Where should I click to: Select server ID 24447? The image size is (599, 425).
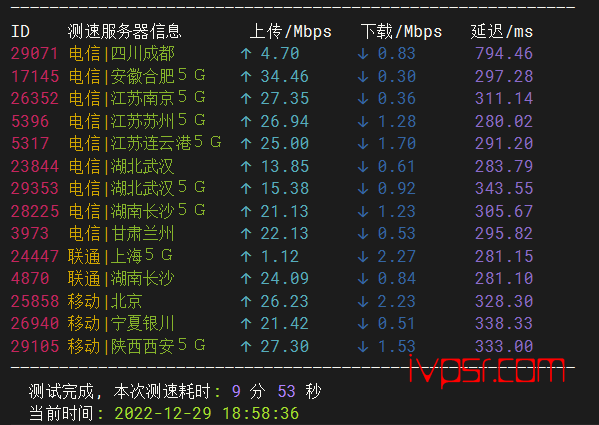coord(34,257)
